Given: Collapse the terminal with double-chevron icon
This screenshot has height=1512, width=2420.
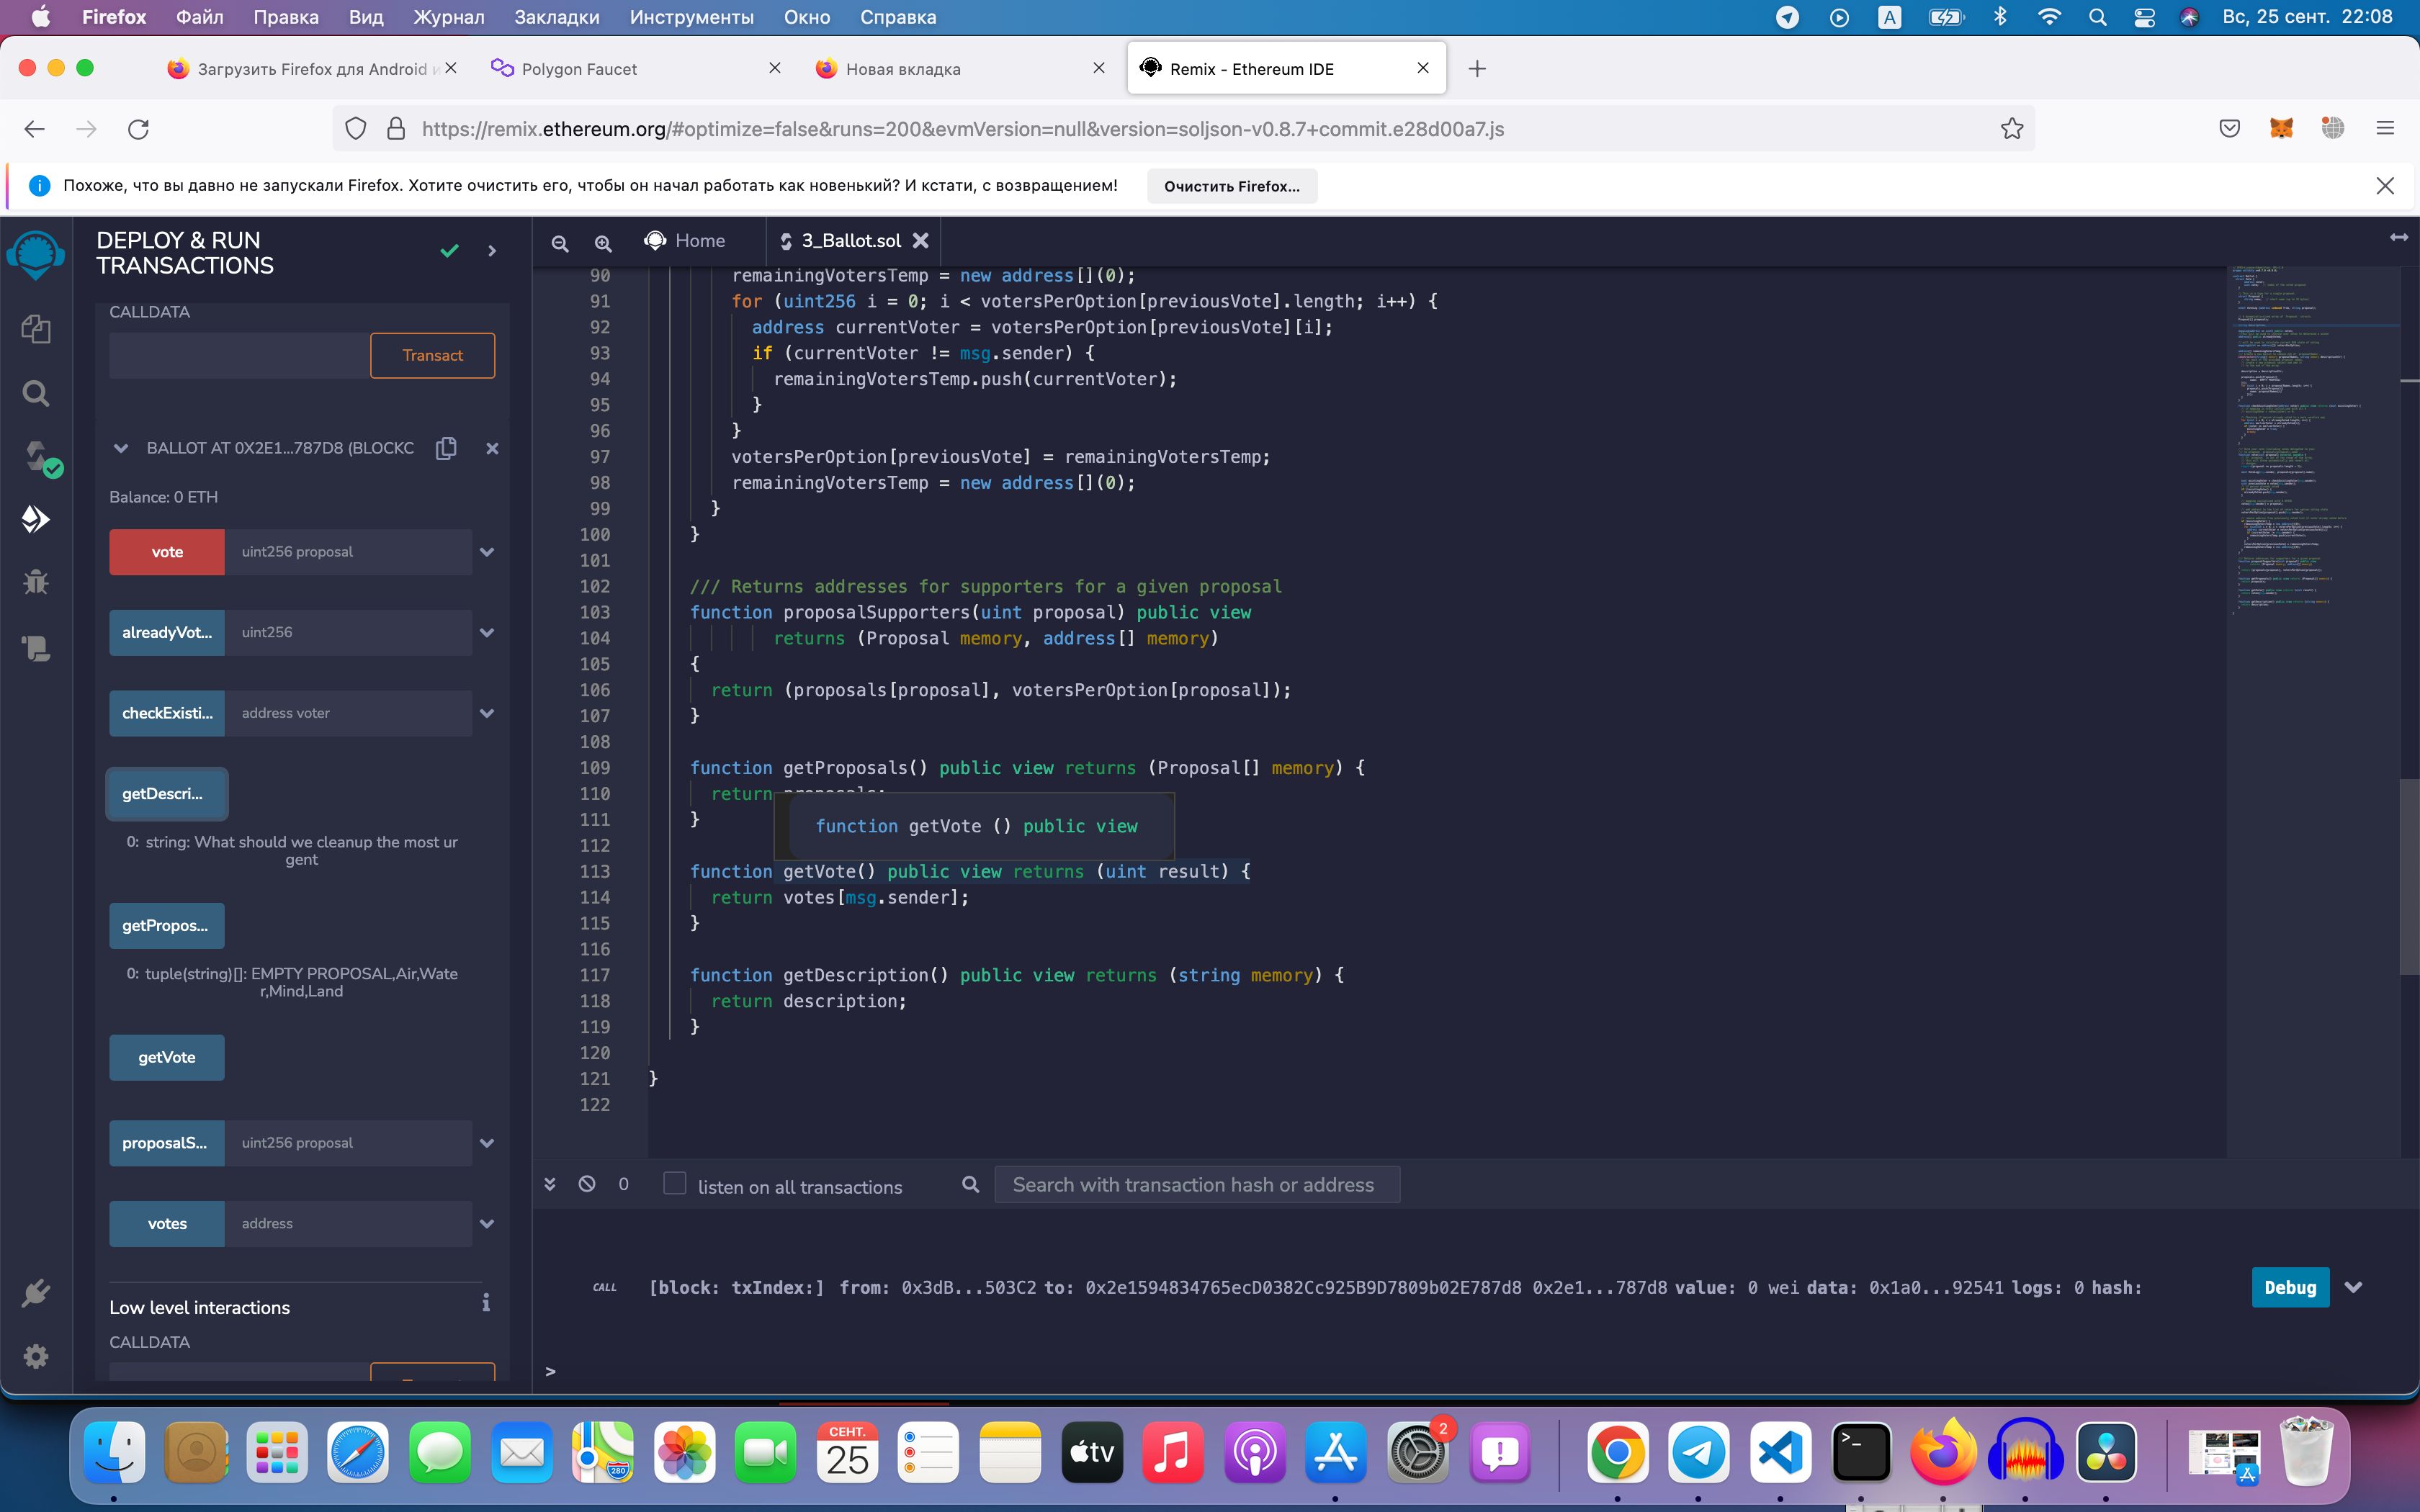Looking at the screenshot, I should click(x=550, y=1184).
